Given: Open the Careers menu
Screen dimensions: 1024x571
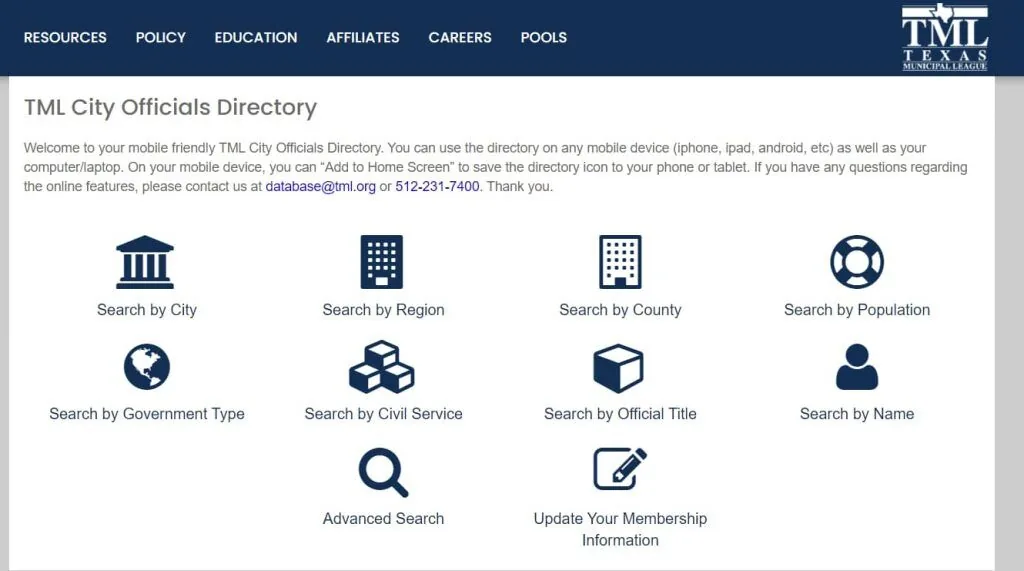Looking at the screenshot, I should pos(460,38).
